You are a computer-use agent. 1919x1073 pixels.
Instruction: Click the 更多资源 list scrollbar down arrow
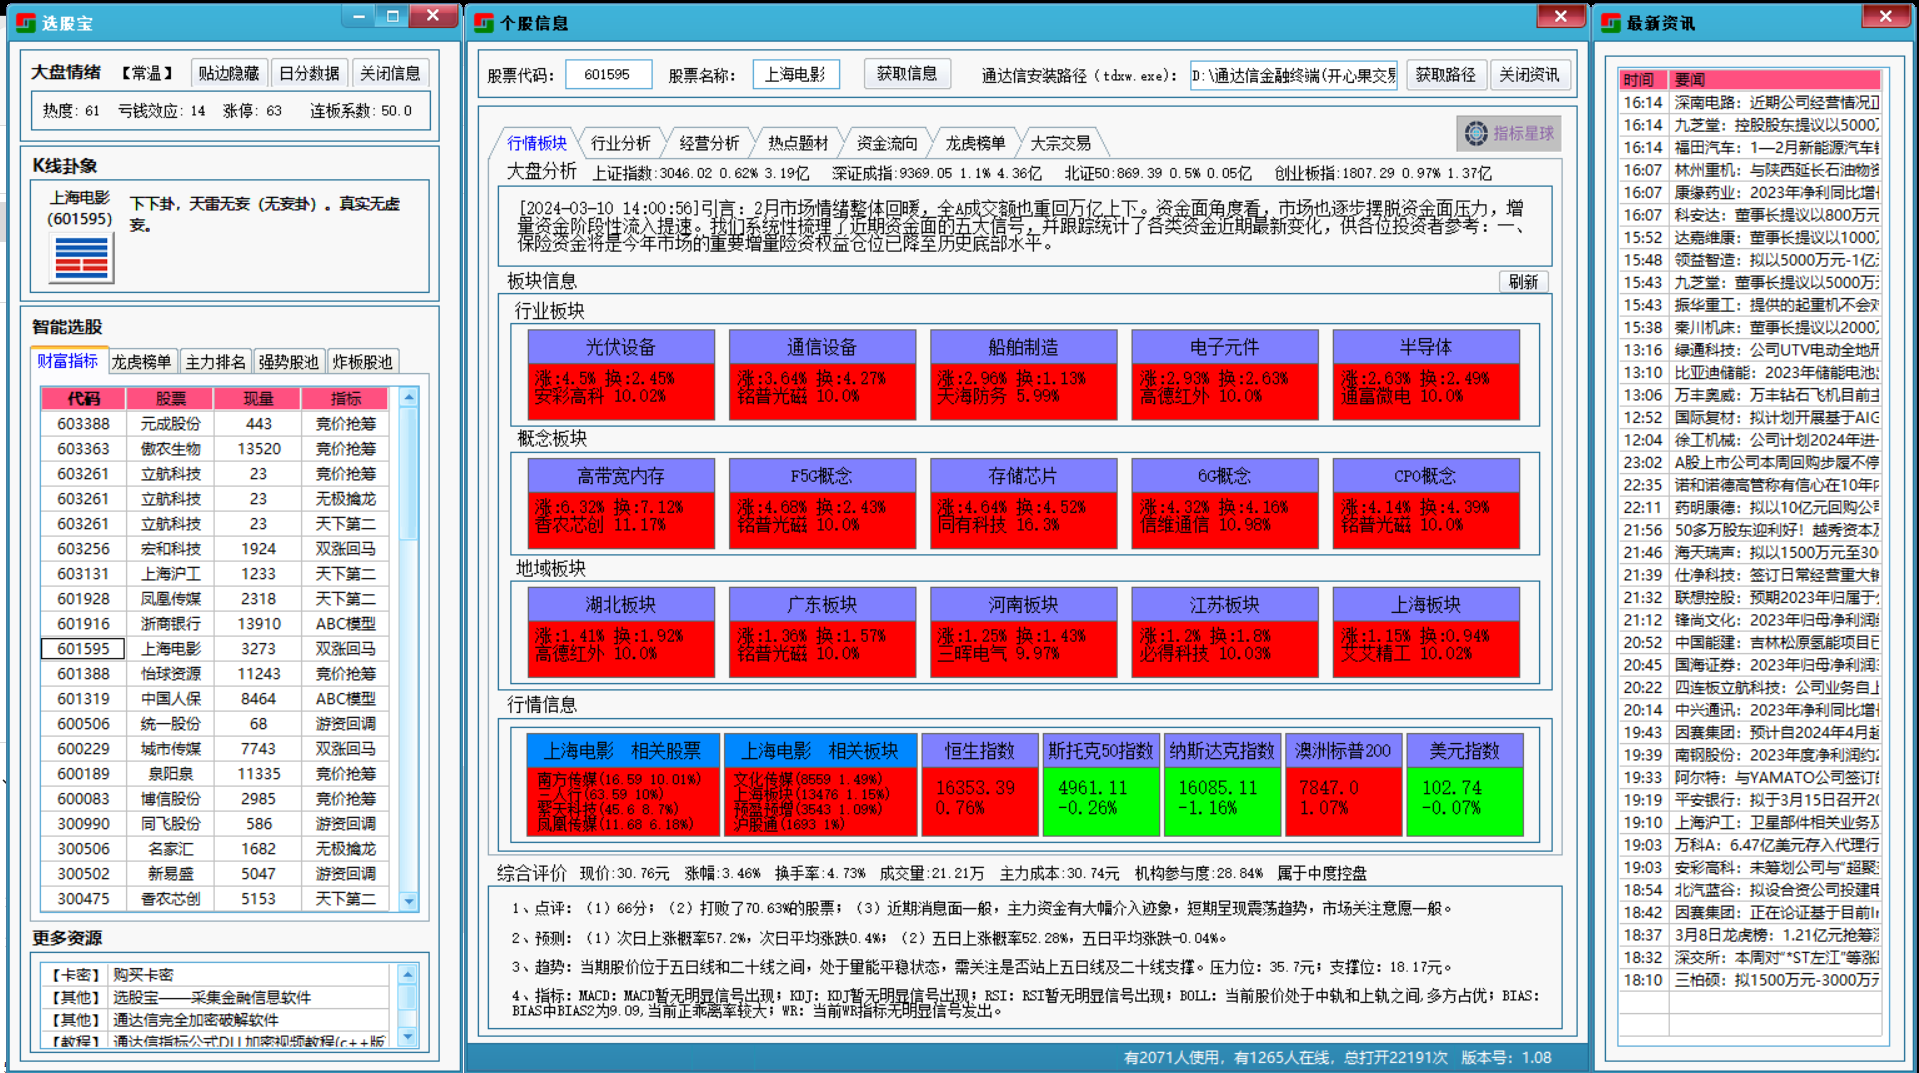pyautogui.click(x=407, y=1038)
